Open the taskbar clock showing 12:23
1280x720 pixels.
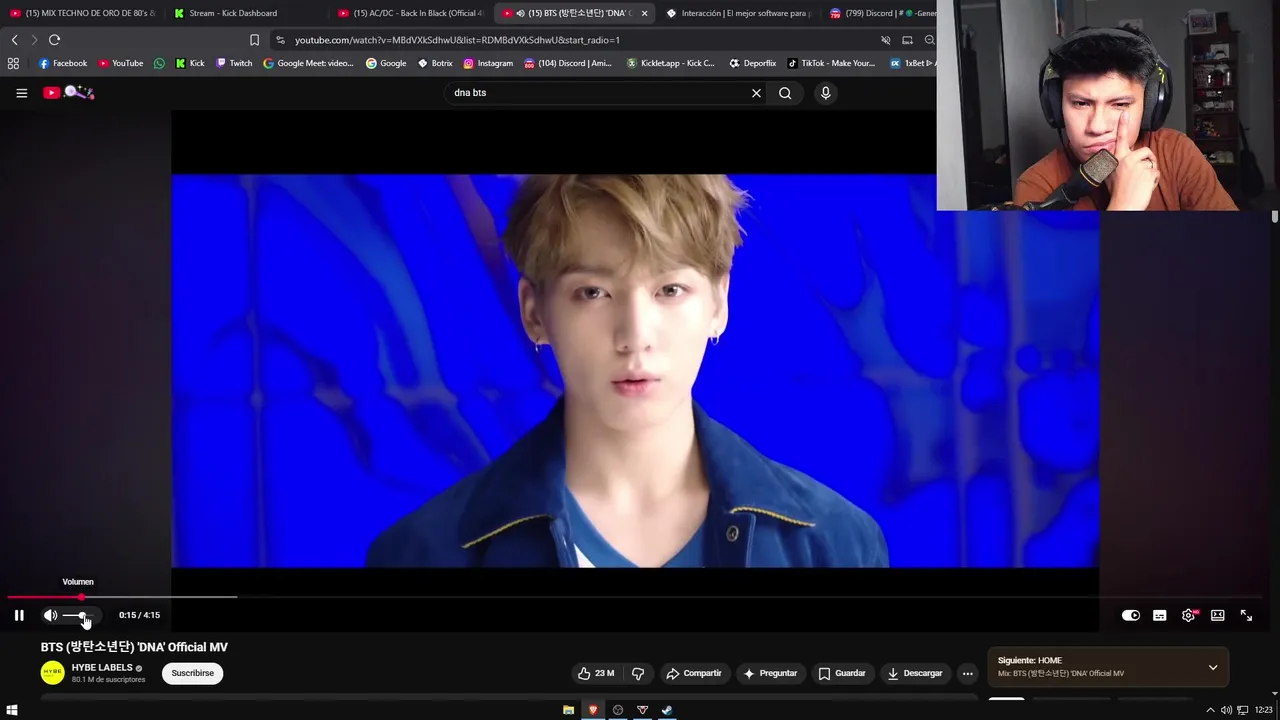tap(1264, 710)
